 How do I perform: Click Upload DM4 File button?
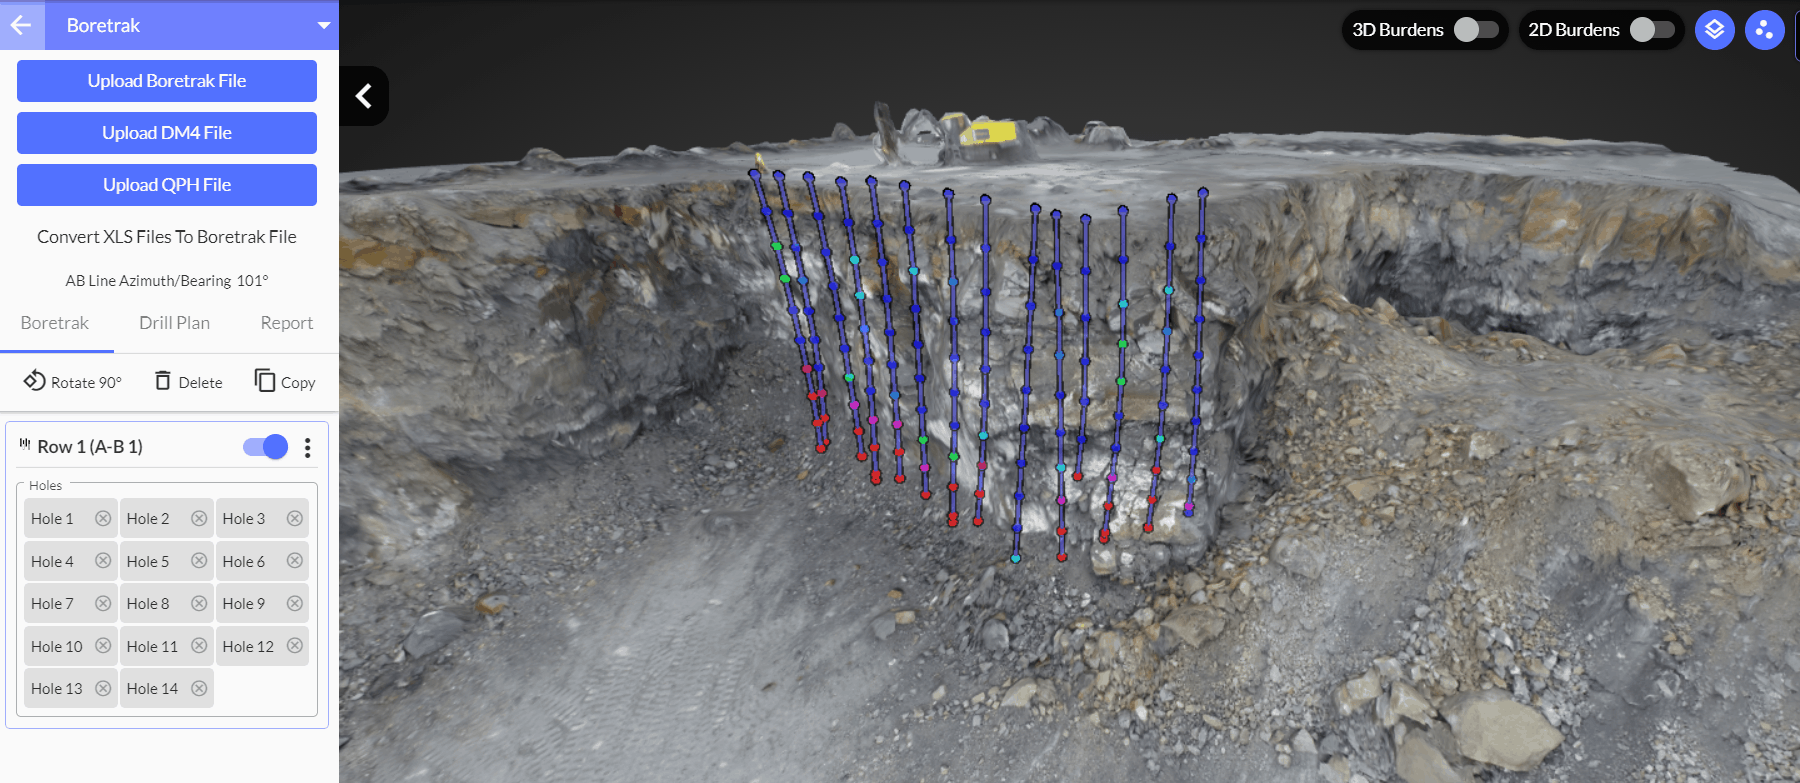[167, 133]
